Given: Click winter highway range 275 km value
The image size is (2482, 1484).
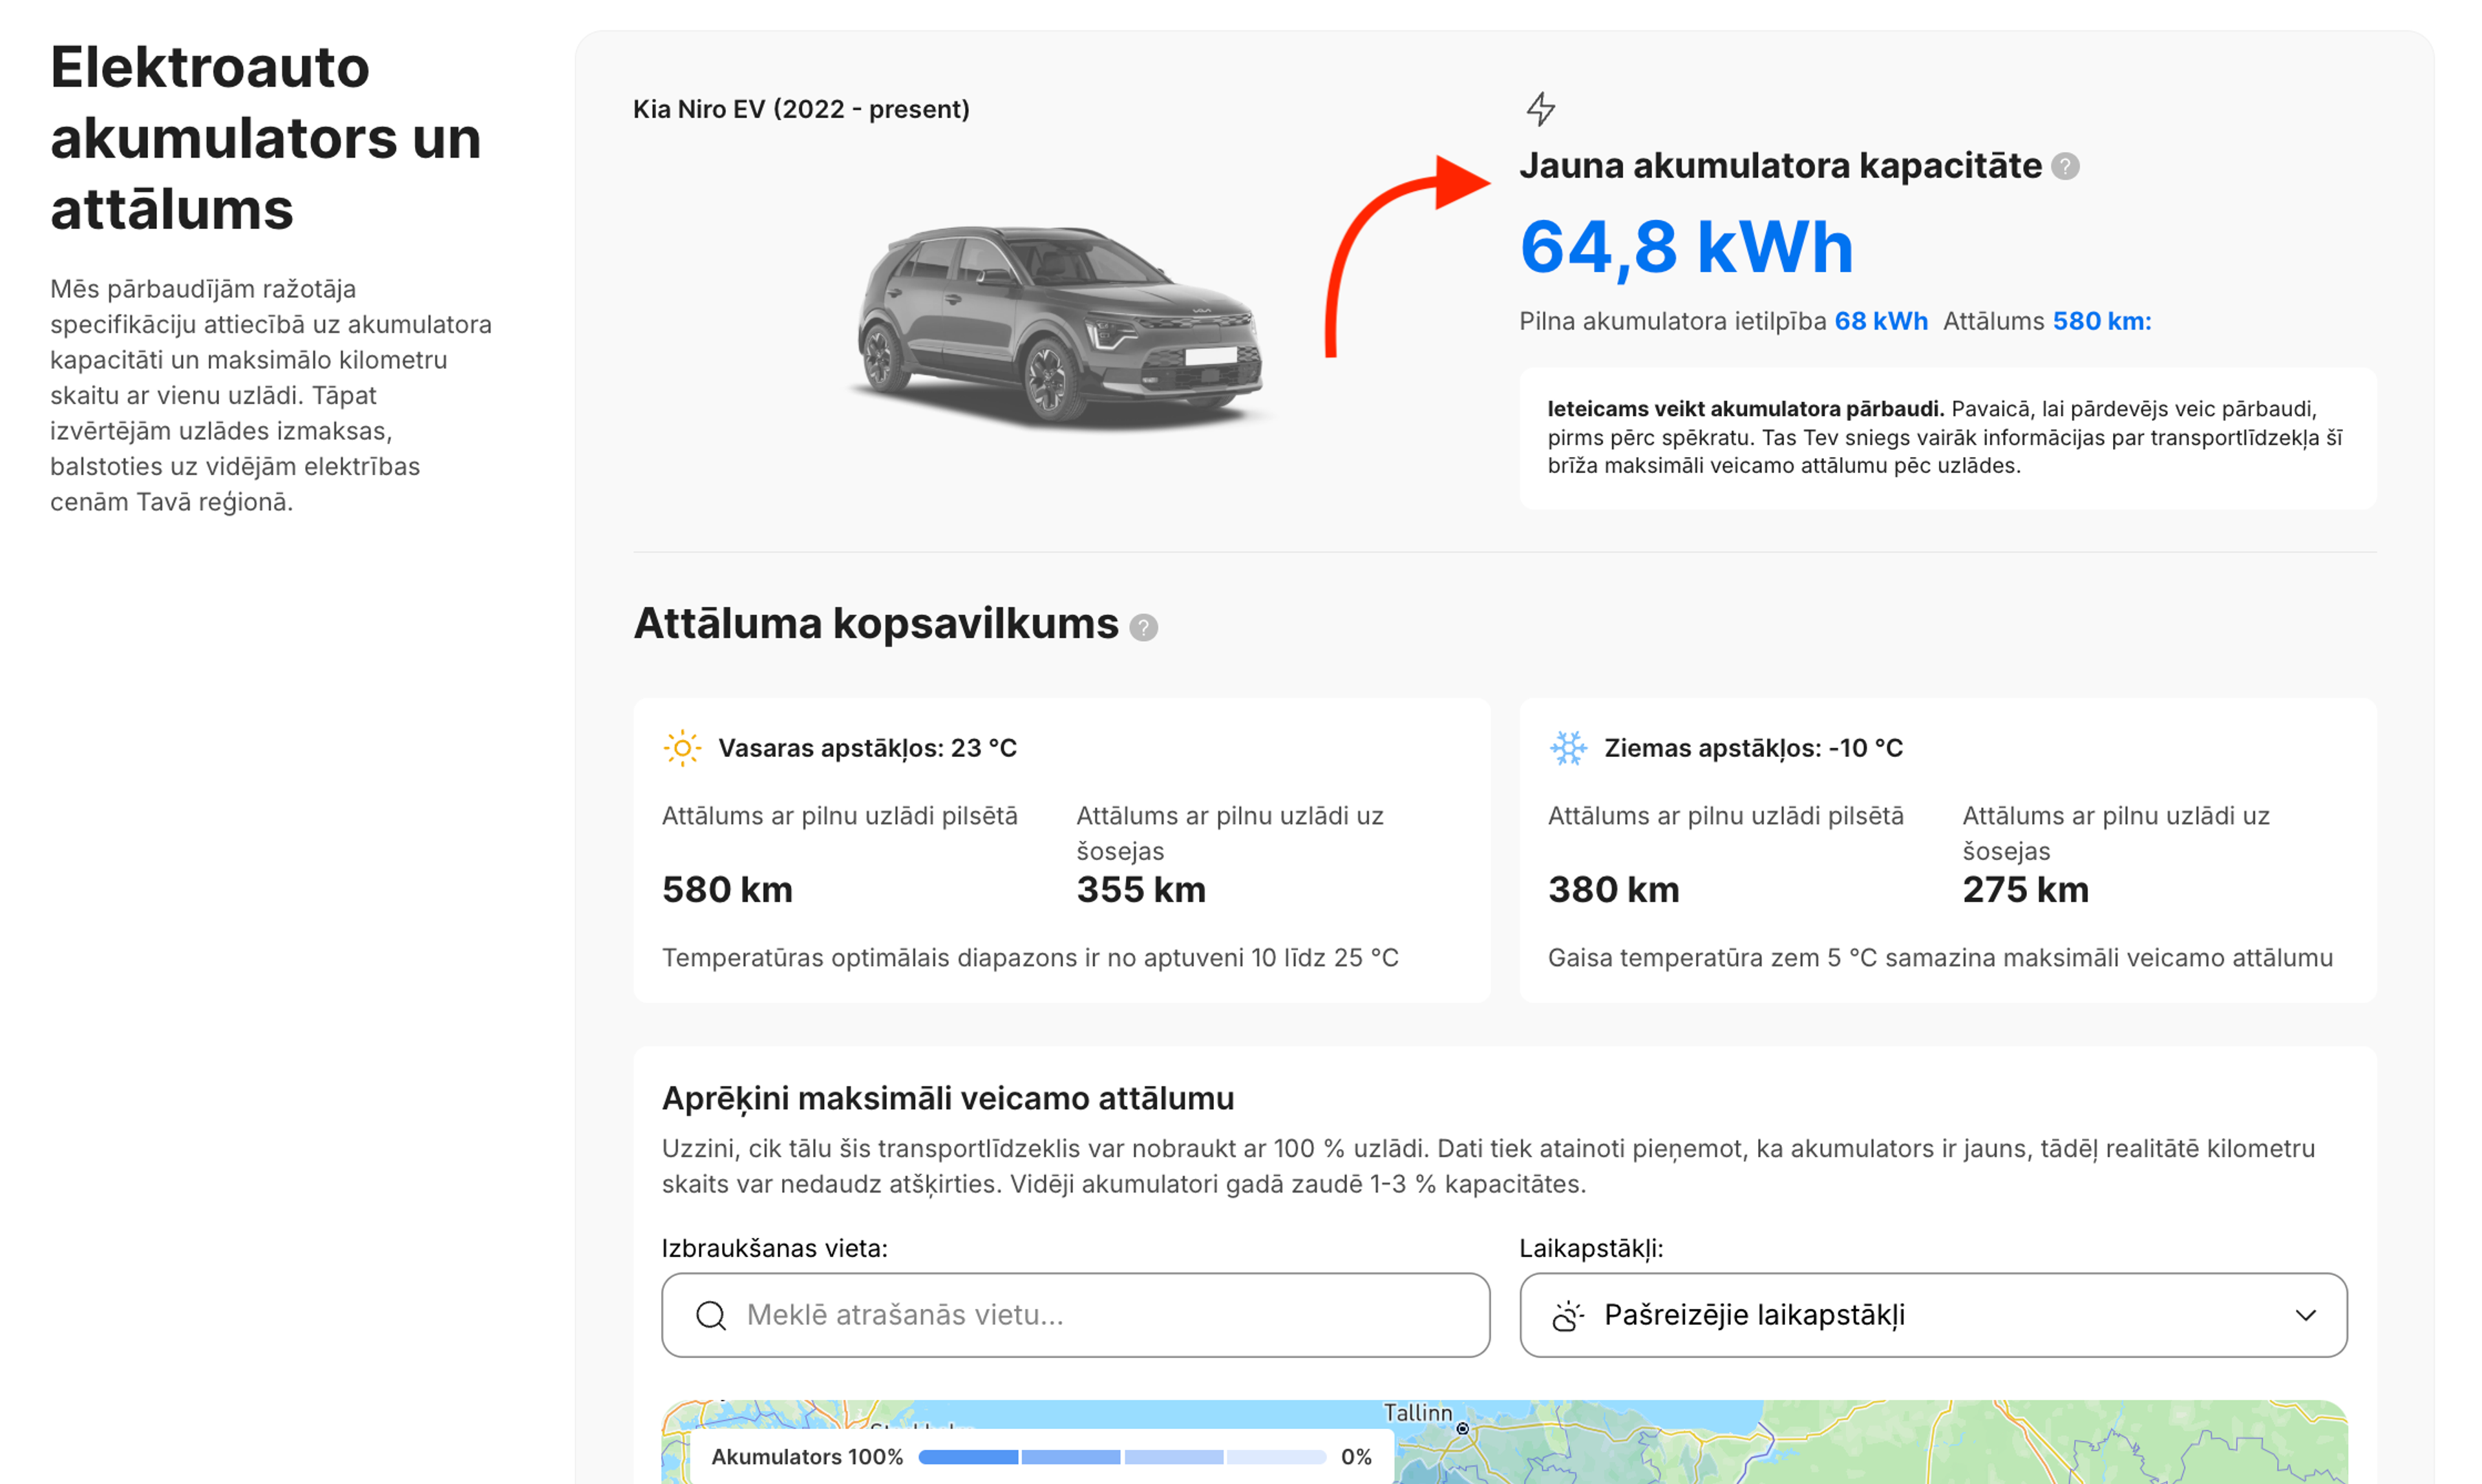Looking at the screenshot, I should pos(2026,889).
